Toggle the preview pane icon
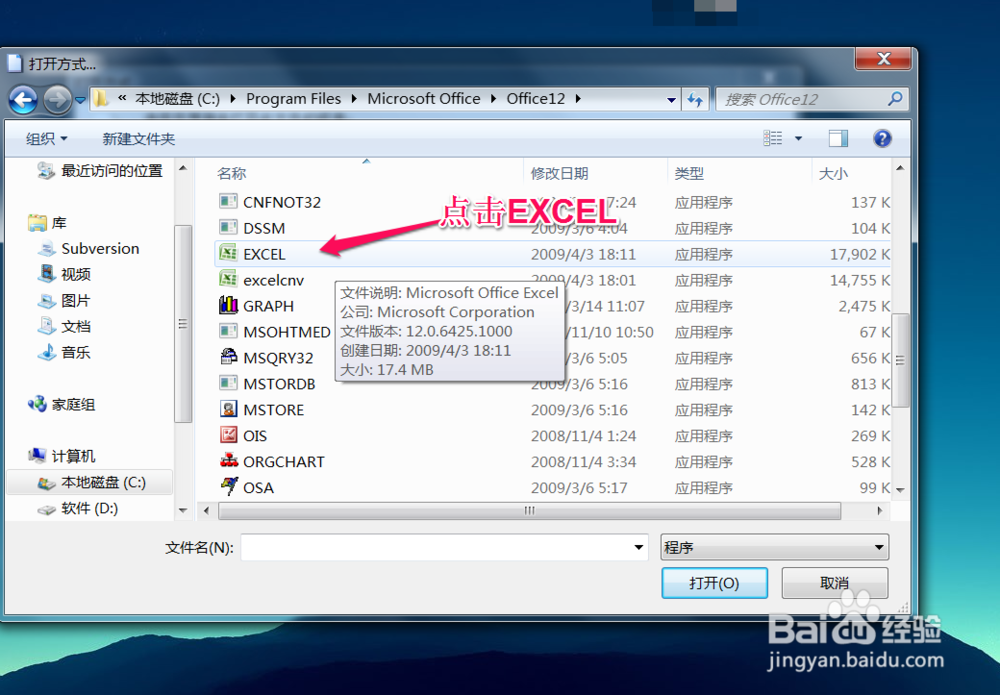 (x=838, y=138)
